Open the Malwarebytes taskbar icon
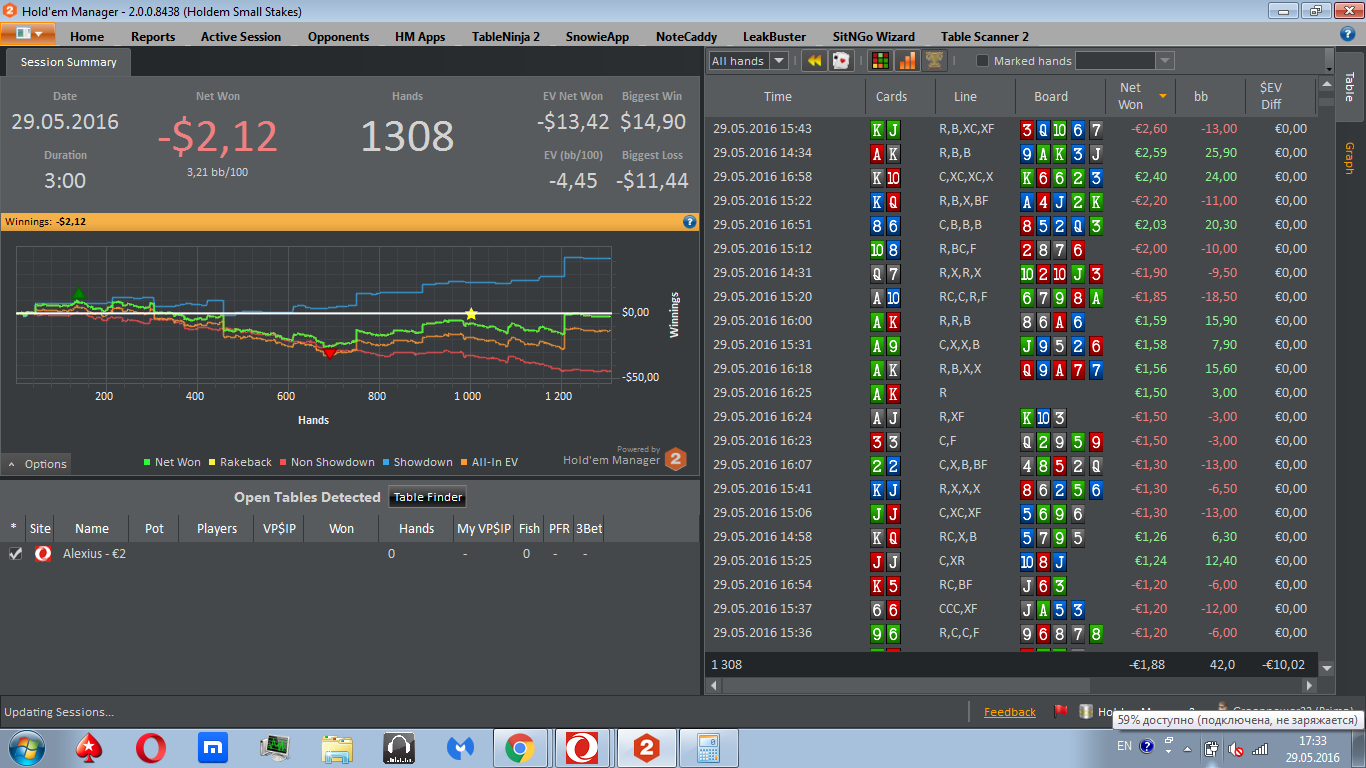1366x768 pixels. point(459,747)
